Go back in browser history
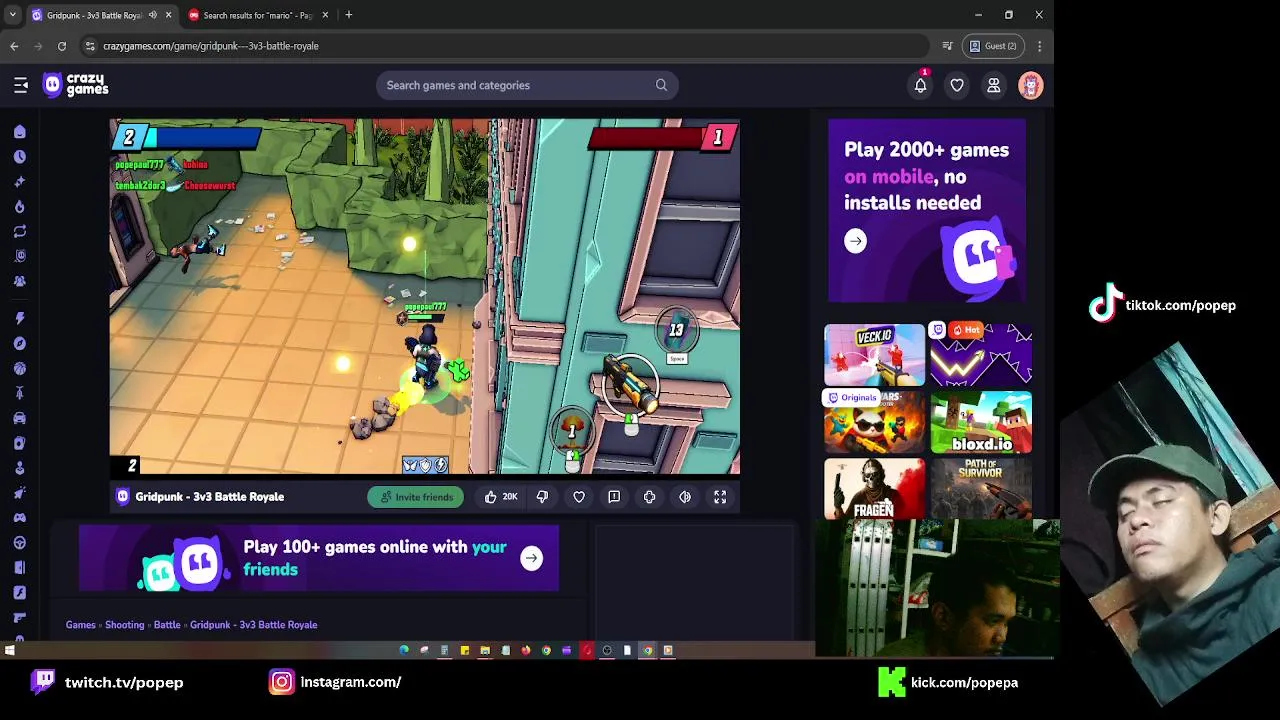The image size is (1280, 720). 14,46
